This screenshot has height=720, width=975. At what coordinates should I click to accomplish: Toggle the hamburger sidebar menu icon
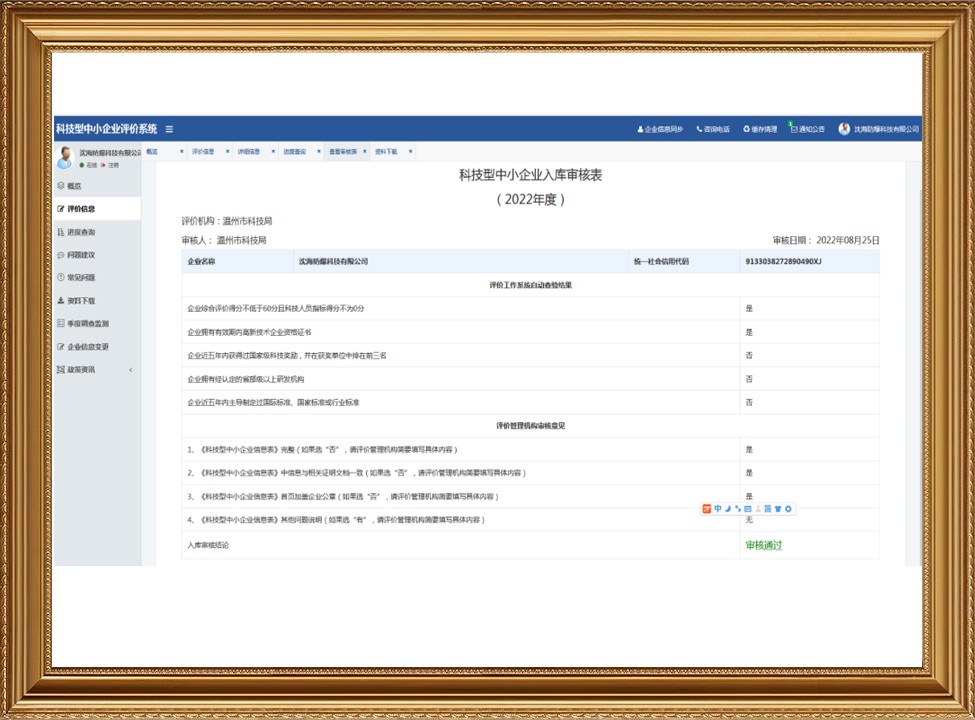point(169,129)
